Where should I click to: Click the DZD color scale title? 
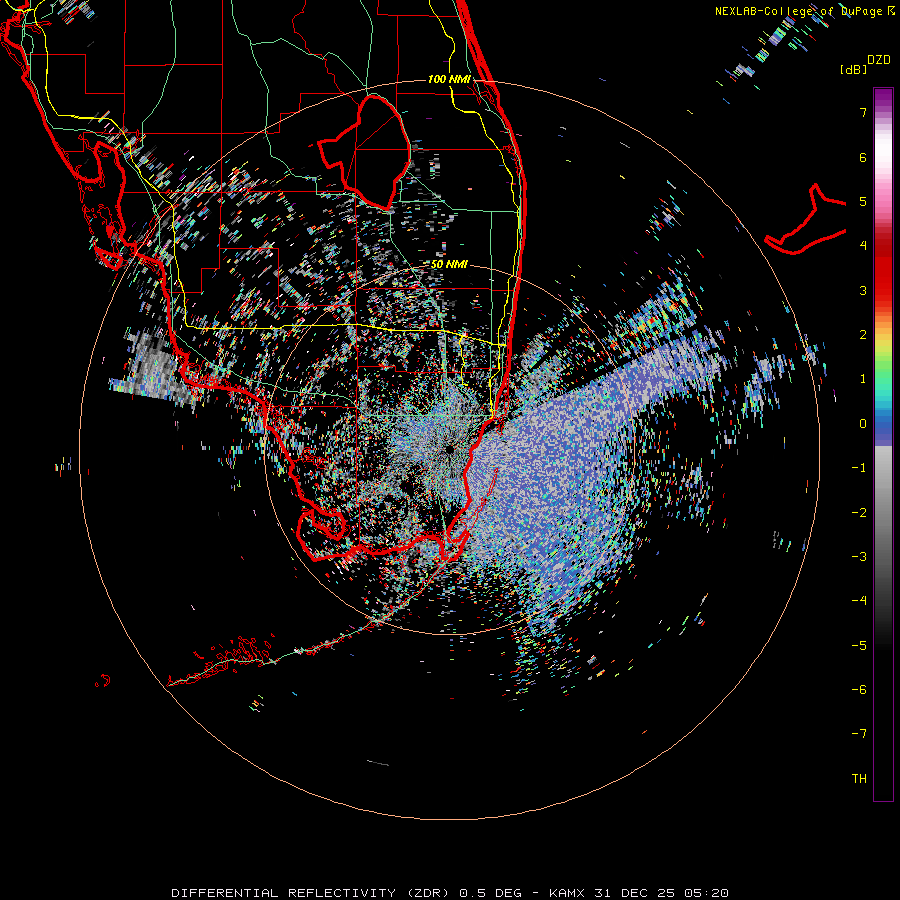click(879, 60)
